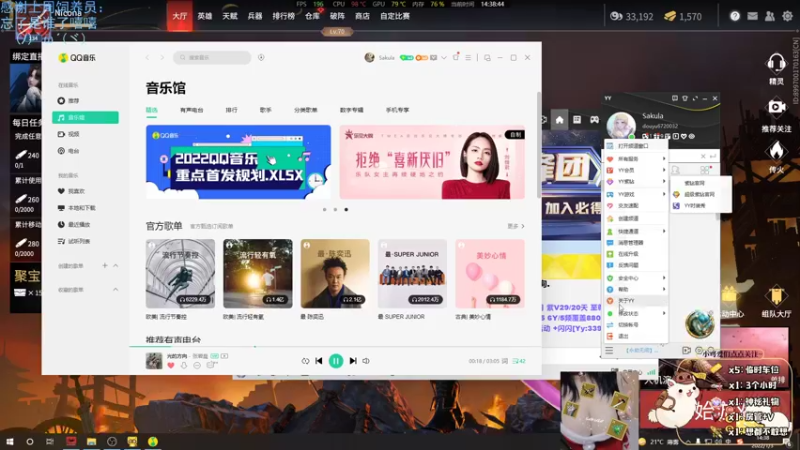Open the skin/theme icon in QQ Music title bar
The height and width of the screenshot is (450, 800).
tap(456, 57)
